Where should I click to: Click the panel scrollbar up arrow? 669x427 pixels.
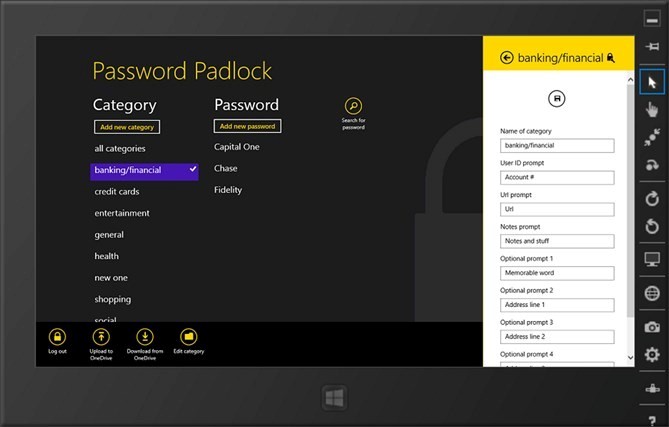pyautogui.click(x=631, y=80)
